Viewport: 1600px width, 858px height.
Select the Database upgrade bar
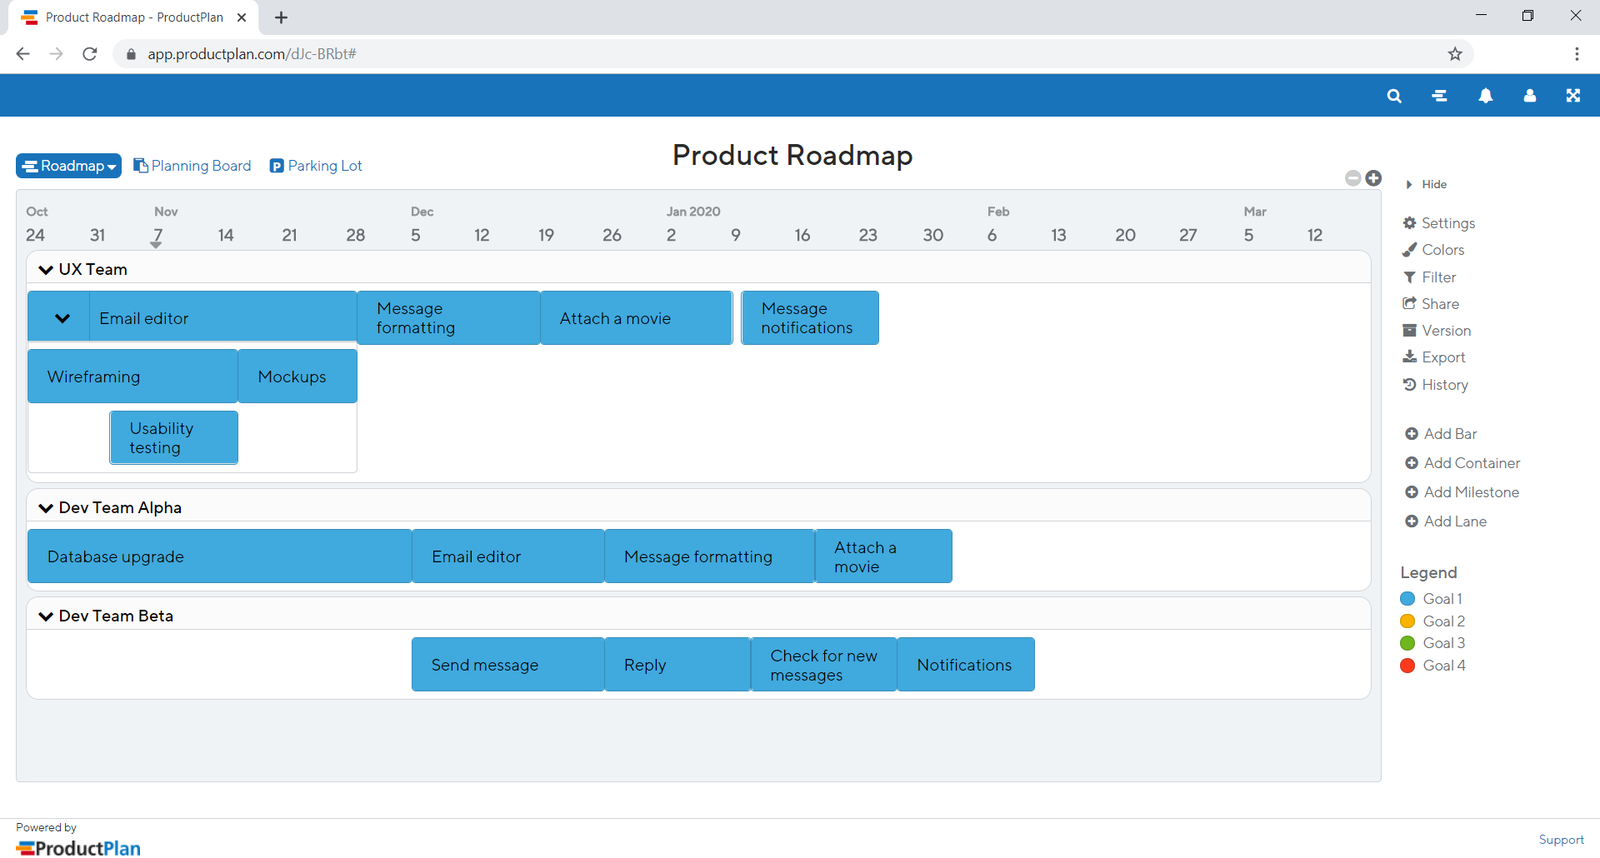(x=219, y=557)
